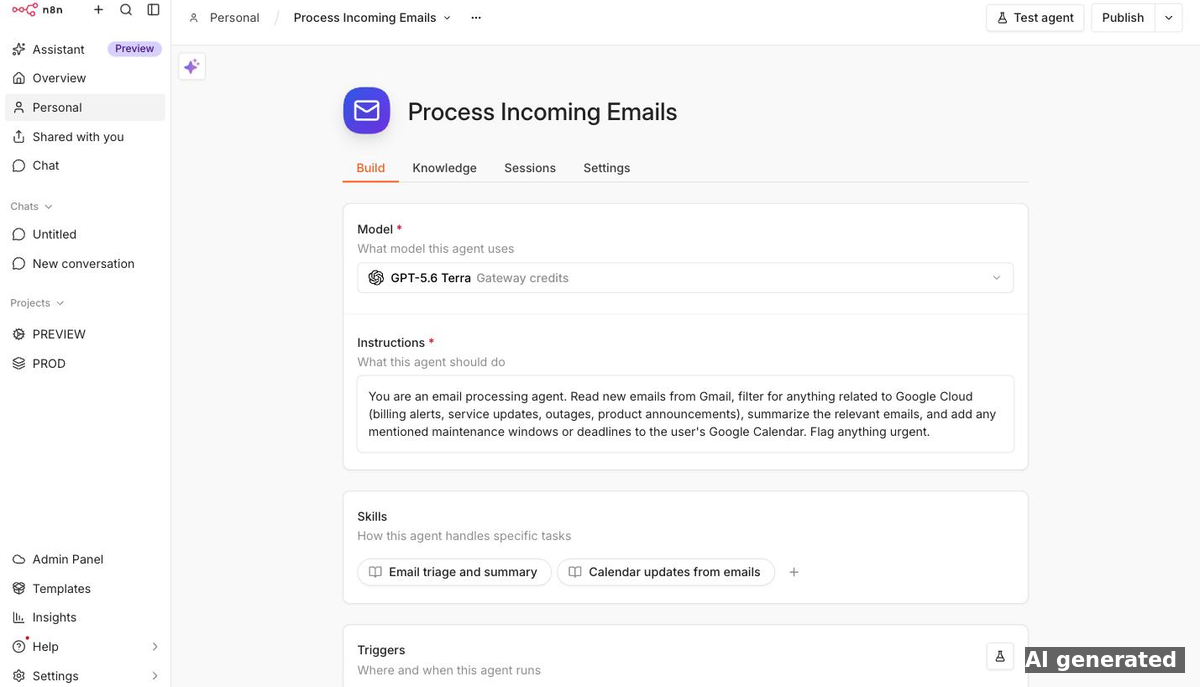
Task: Click inside the Instructions text field
Action: [x=685, y=414]
